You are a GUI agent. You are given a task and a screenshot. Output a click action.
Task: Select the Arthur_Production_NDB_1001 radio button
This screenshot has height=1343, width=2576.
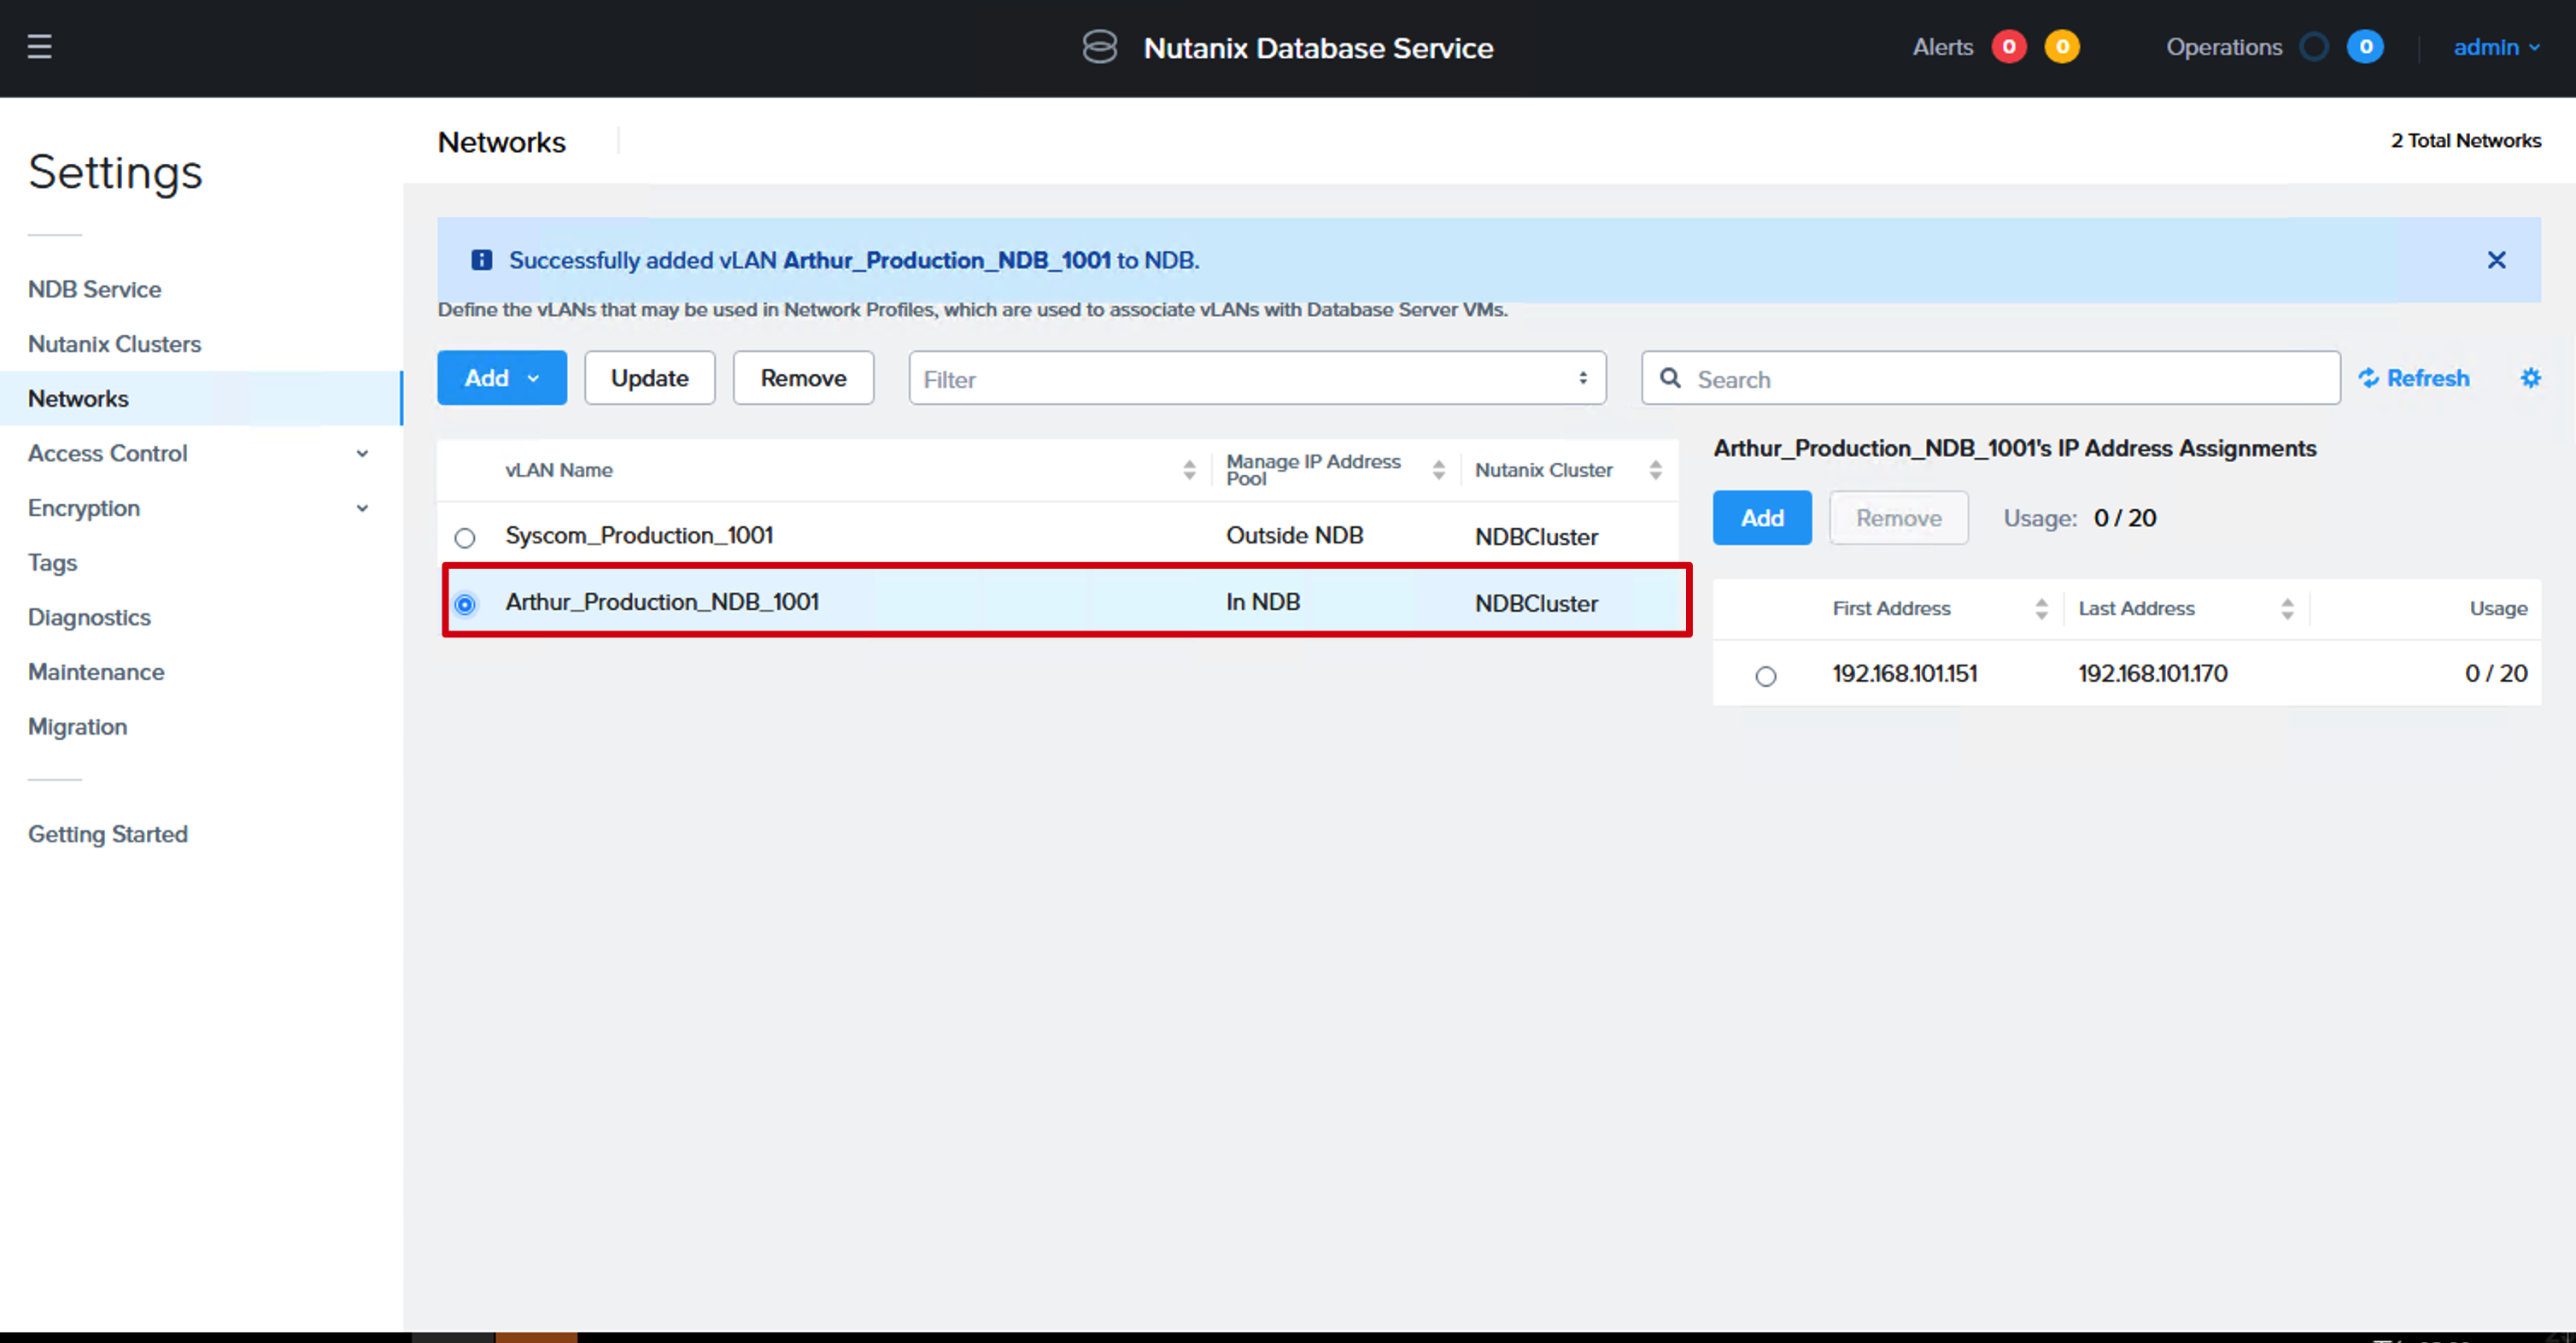tap(465, 604)
